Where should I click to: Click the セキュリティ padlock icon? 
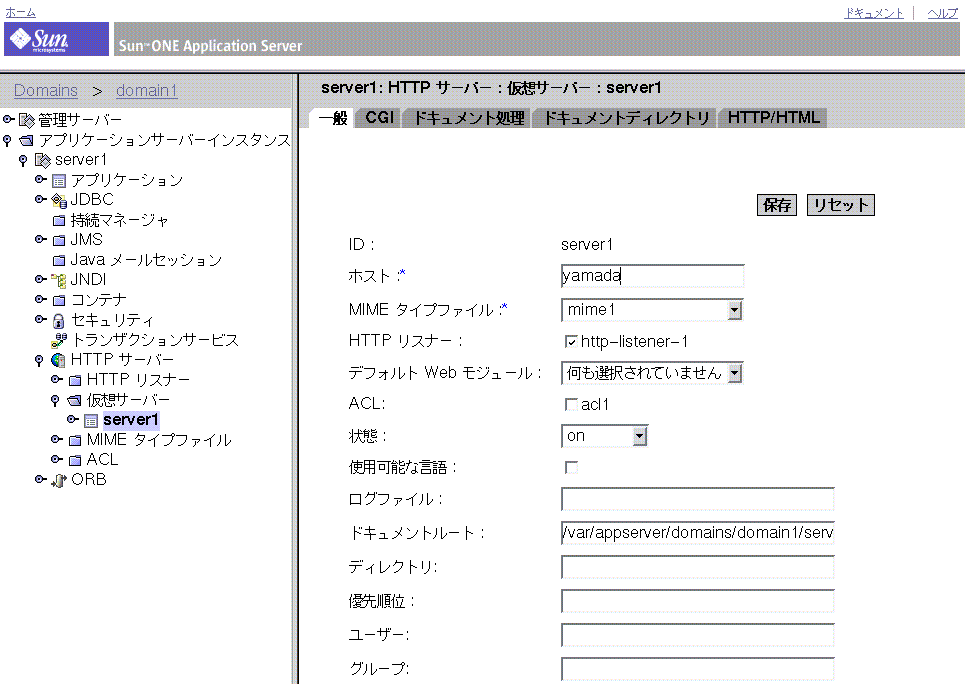tap(58, 321)
